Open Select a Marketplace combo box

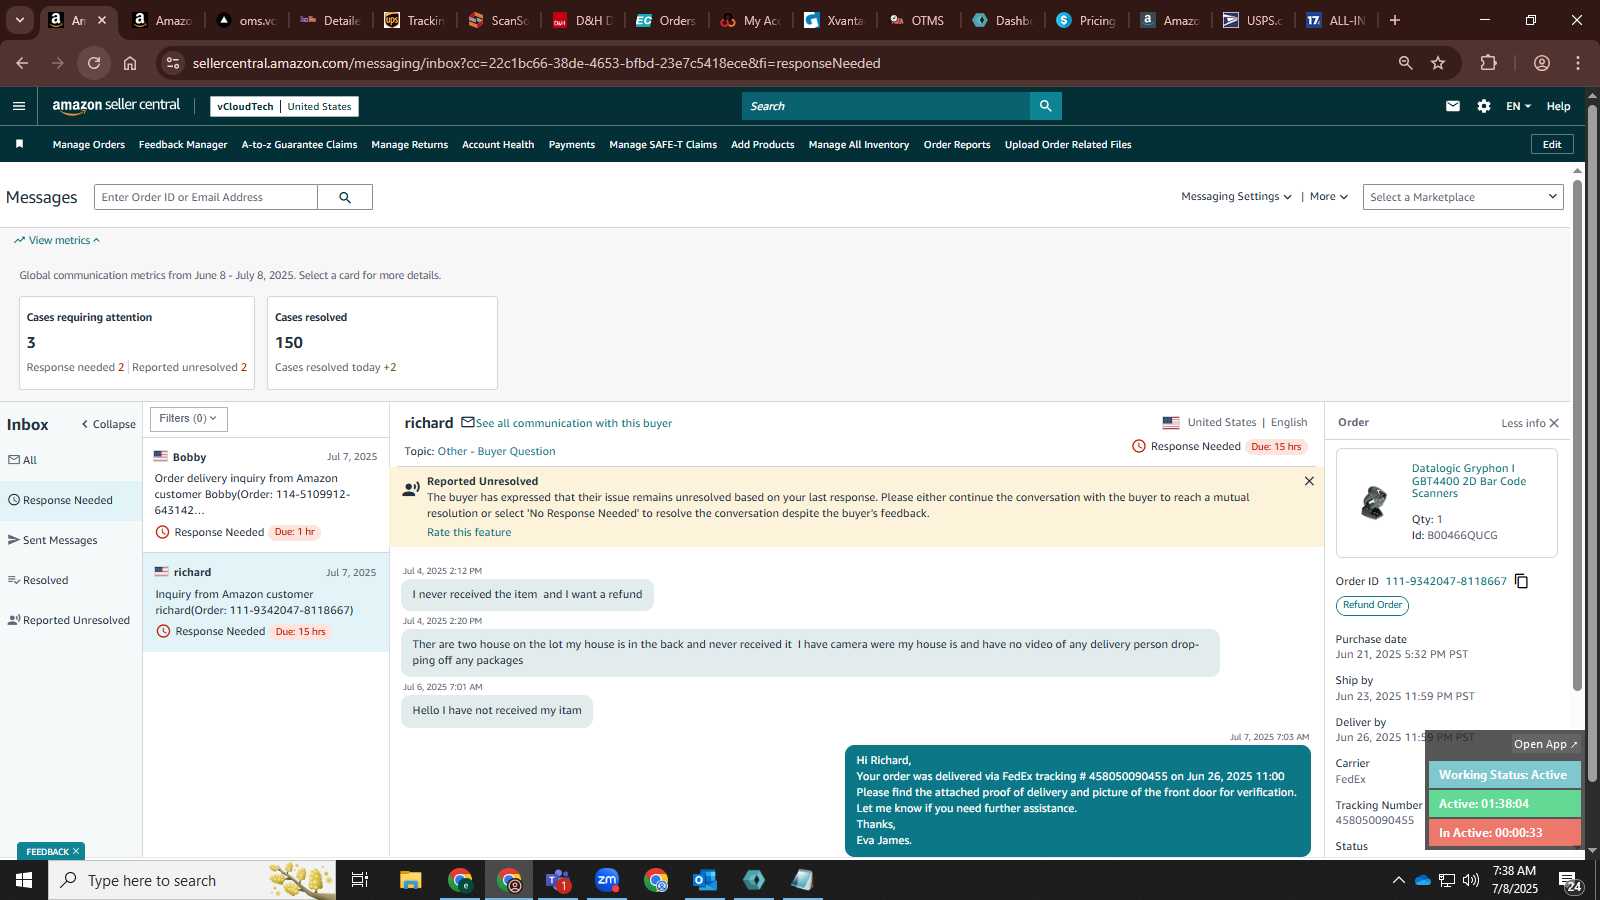click(x=1463, y=197)
